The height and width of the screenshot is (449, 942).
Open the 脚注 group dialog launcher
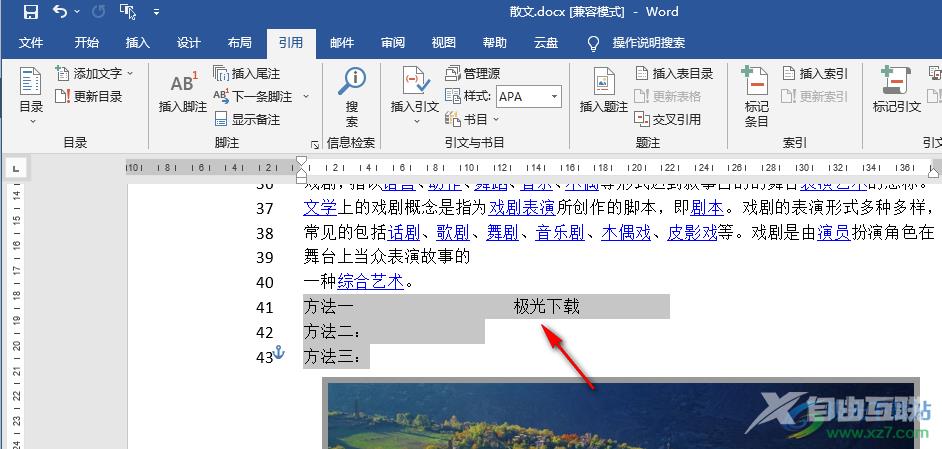315,144
